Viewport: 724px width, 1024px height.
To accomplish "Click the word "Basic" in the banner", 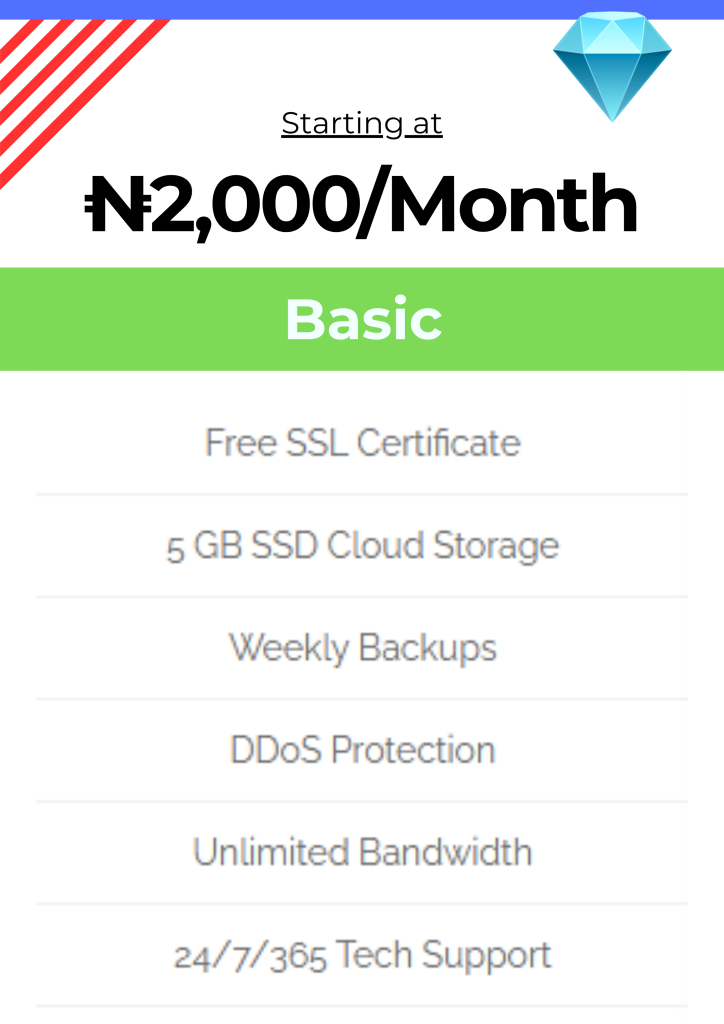I will 363,320.
